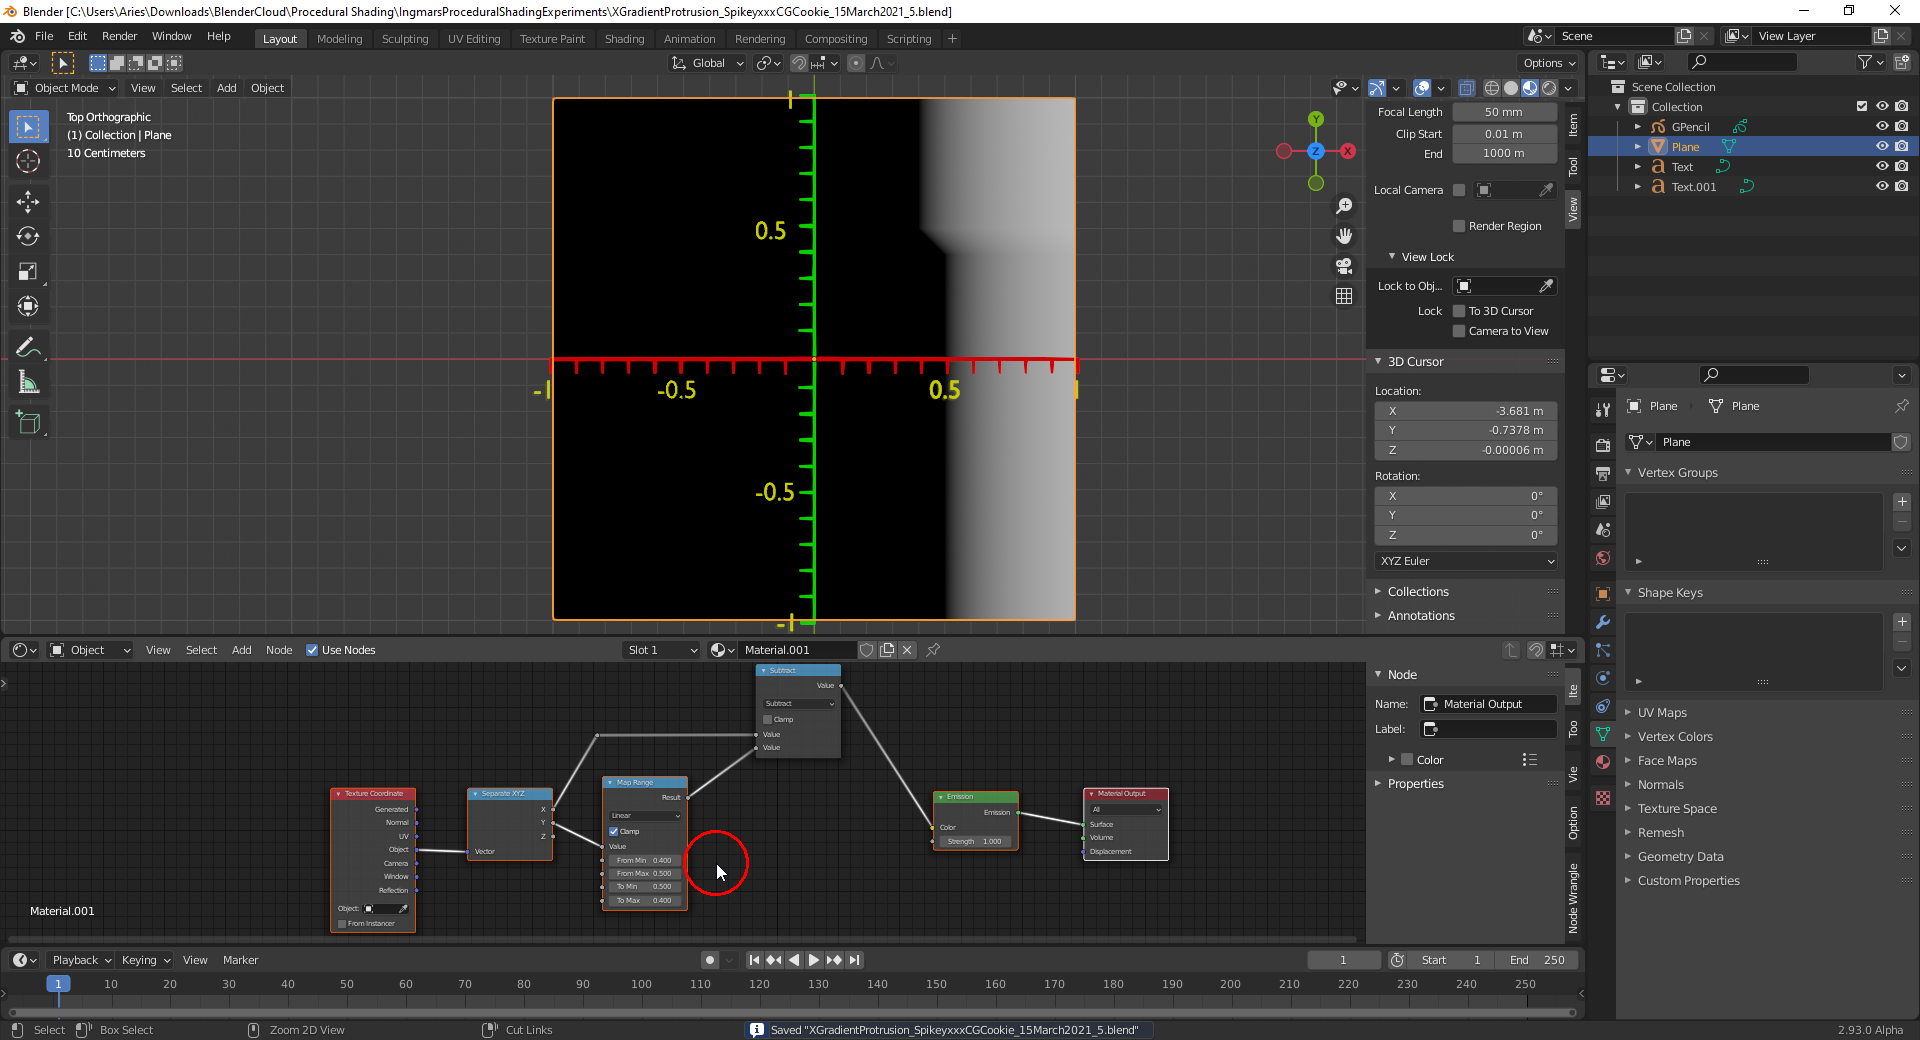Switch to the Shading workspace tab
The image size is (1920, 1040).
click(x=624, y=39)
